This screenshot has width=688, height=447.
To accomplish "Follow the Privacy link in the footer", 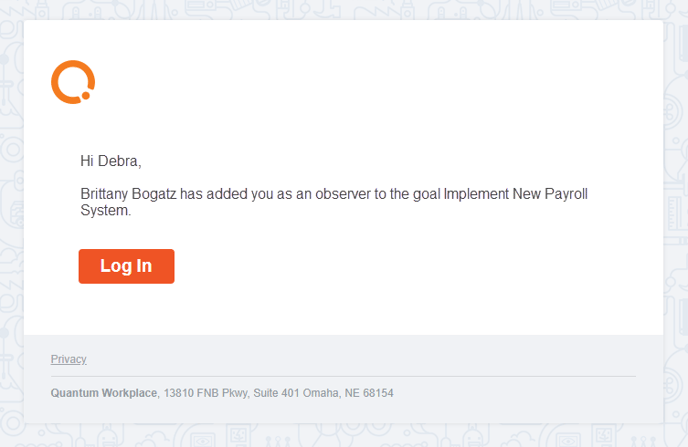I will pos(68,359).
